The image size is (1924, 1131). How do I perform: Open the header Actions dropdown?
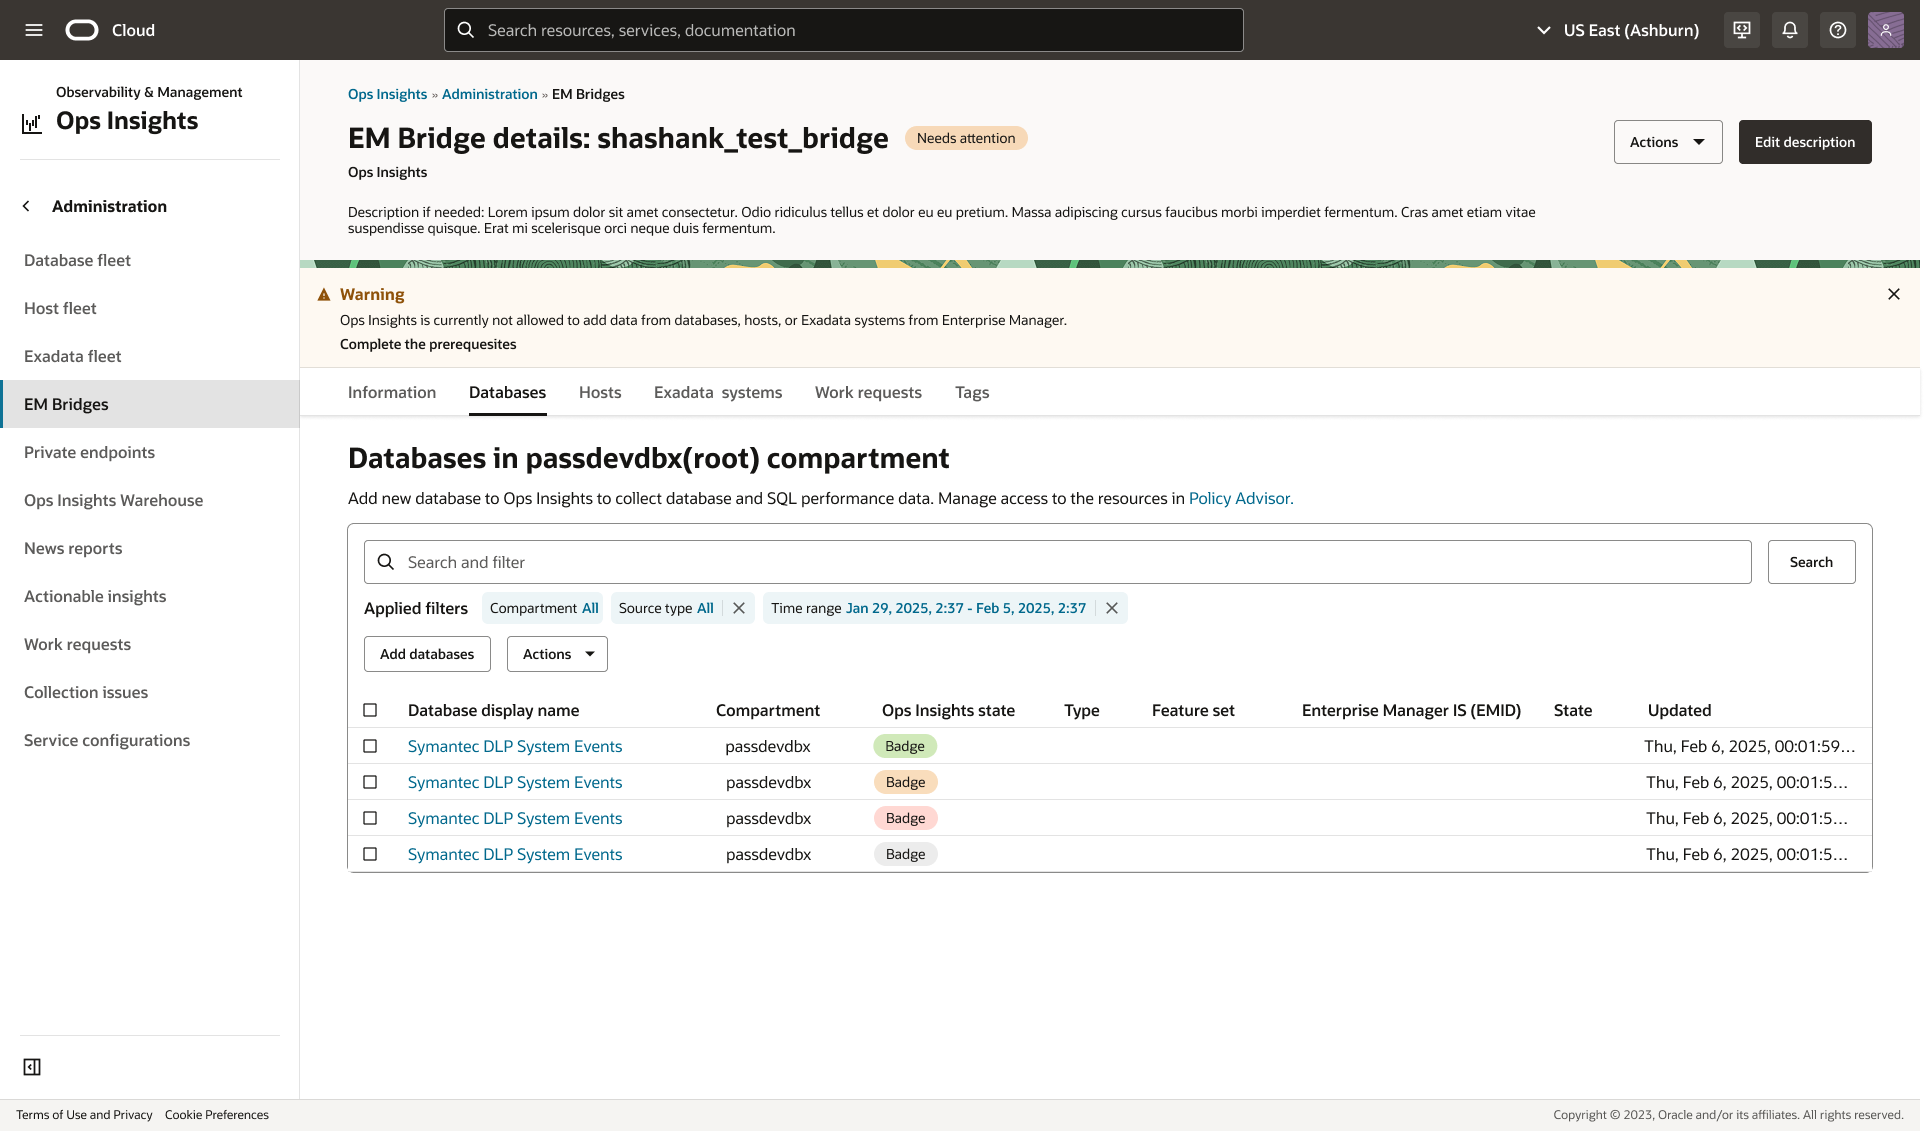[1667, 142]
